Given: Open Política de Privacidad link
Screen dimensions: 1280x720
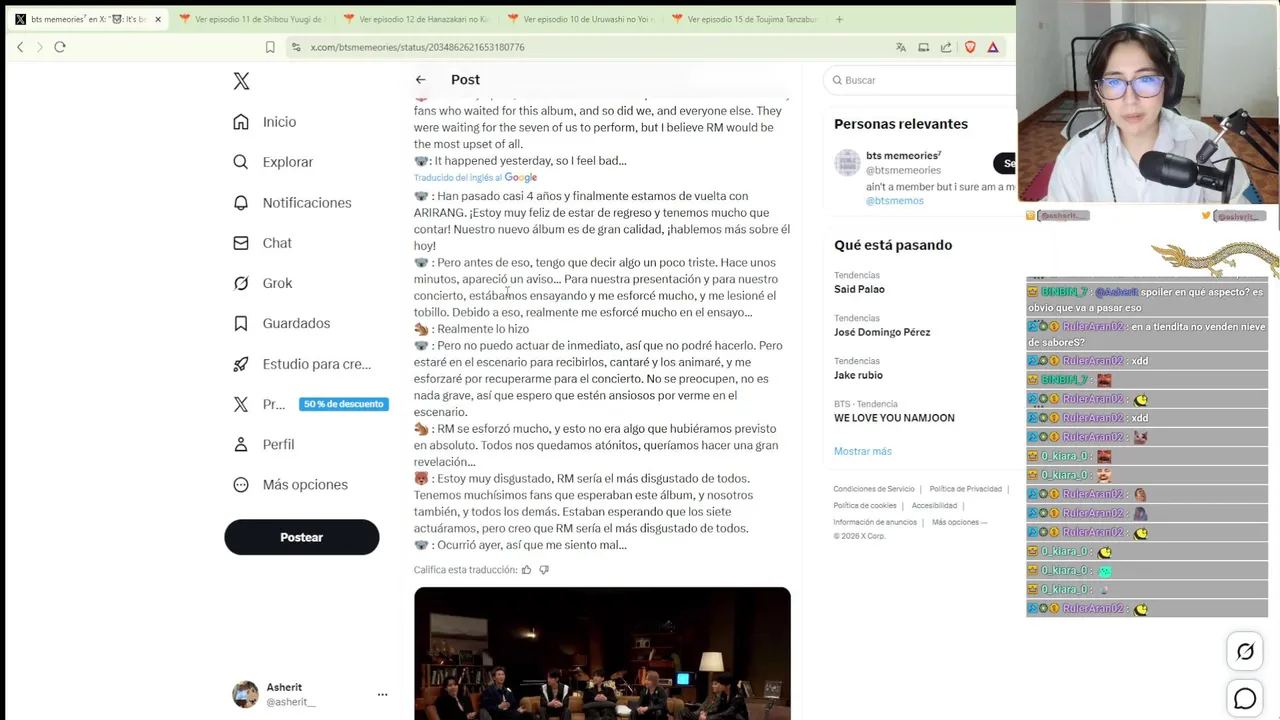Looking at the screenshot, I should pos(965,489).
